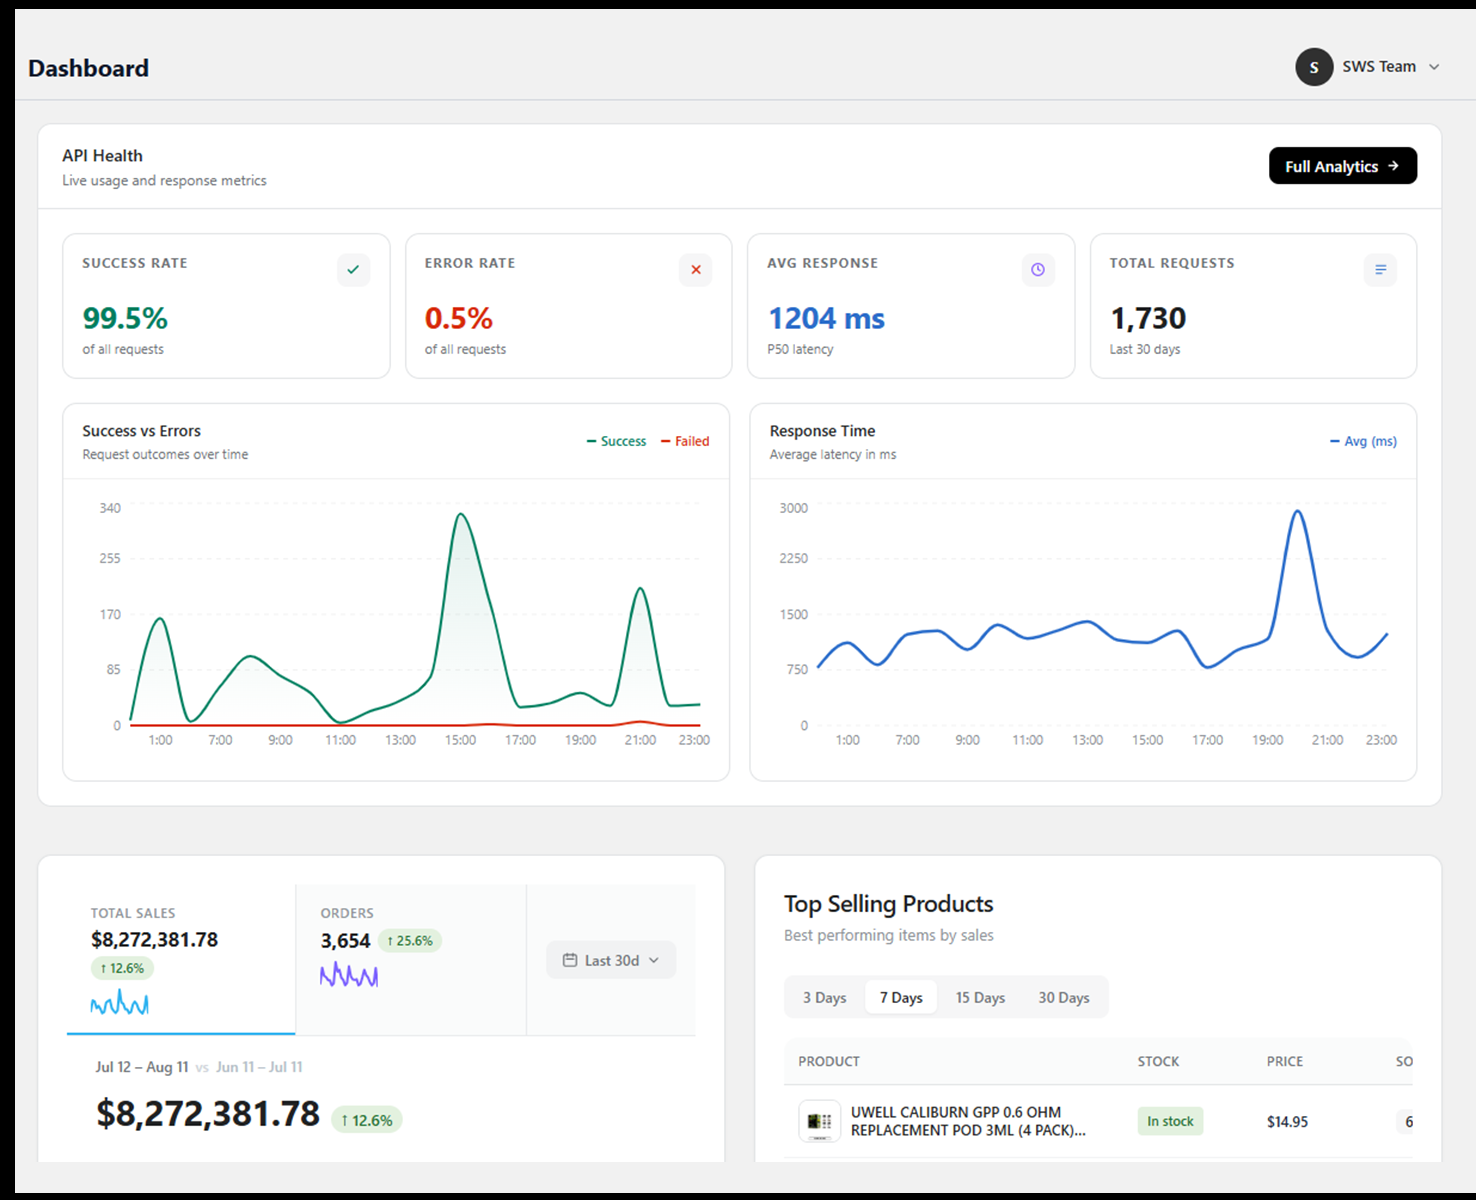Toggle the Avg (ms) legend on Response Time chart
Image resolution: width=1476 pixels, height=1200 pixels.
coord(1363,441)
